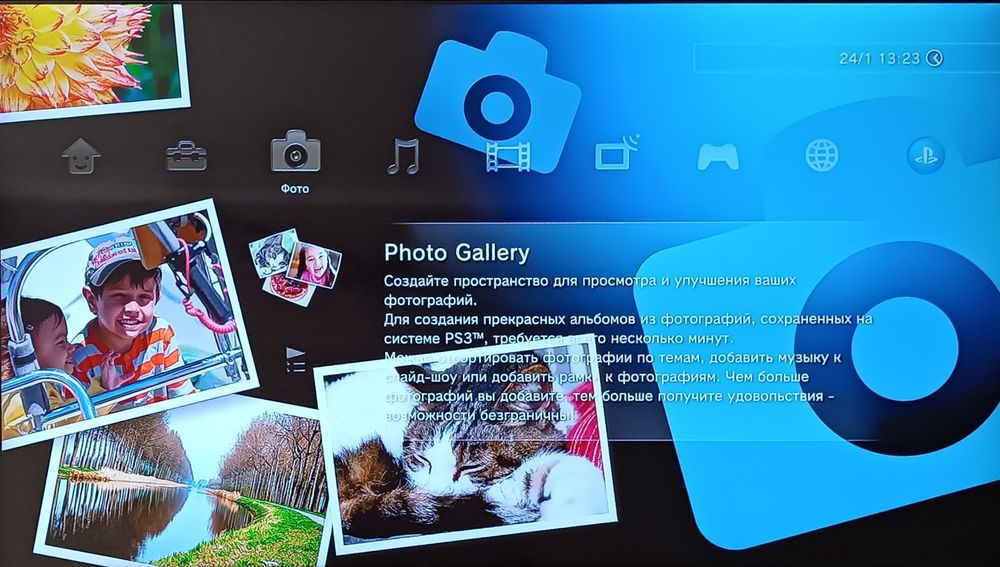Open the Video filmstrip category
This screenshot has width=1000, height=567.
point(508,156)
